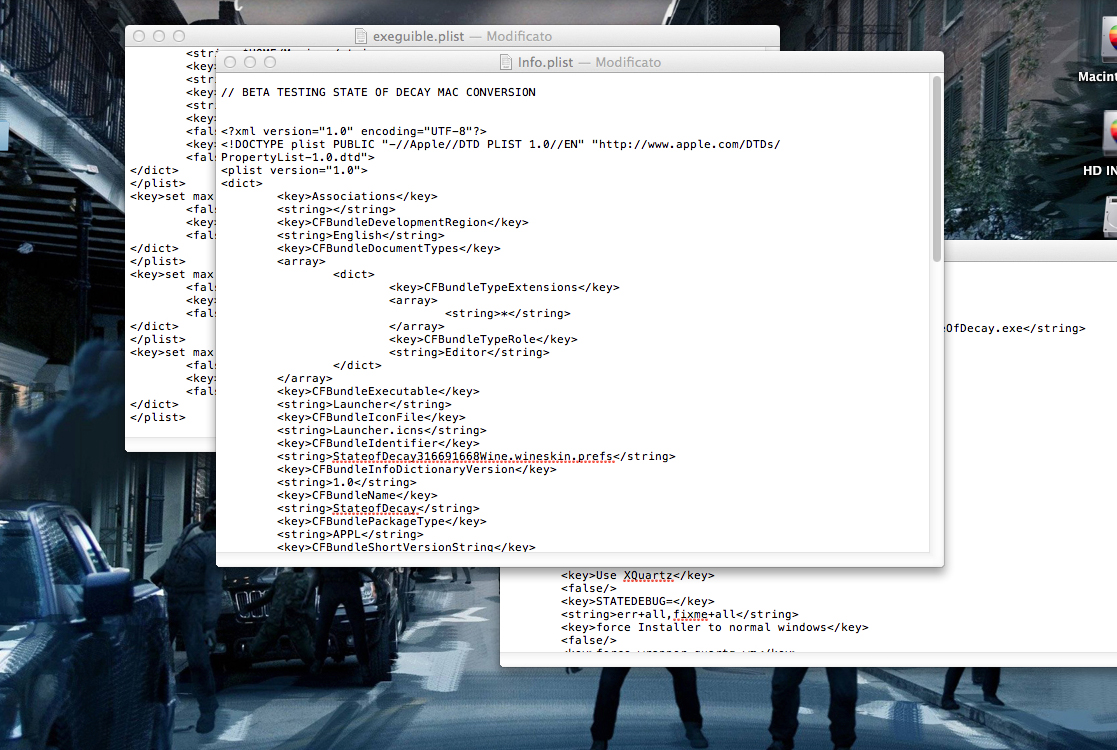Image resolution: width=1117 pixels, height=750 pixels.
Task: Click the '<key>CFBundleDocumentTypes</key>' line
Action: pyautogui.click(x=389, y=249)
